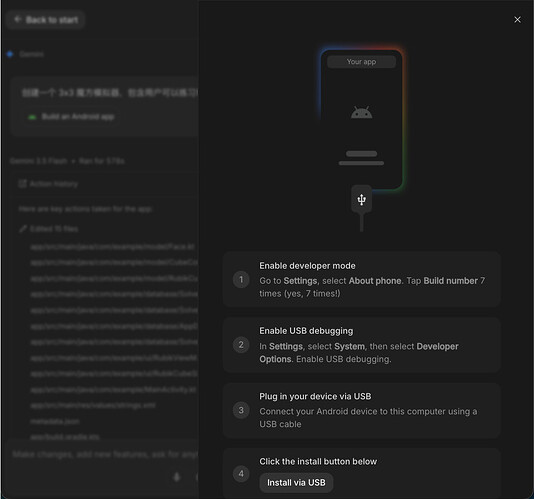This screenshot has height=499, width=534.
Task: Click the 'Edited 15 files' row
Action: pyautogui.click(x=49, y=229)
